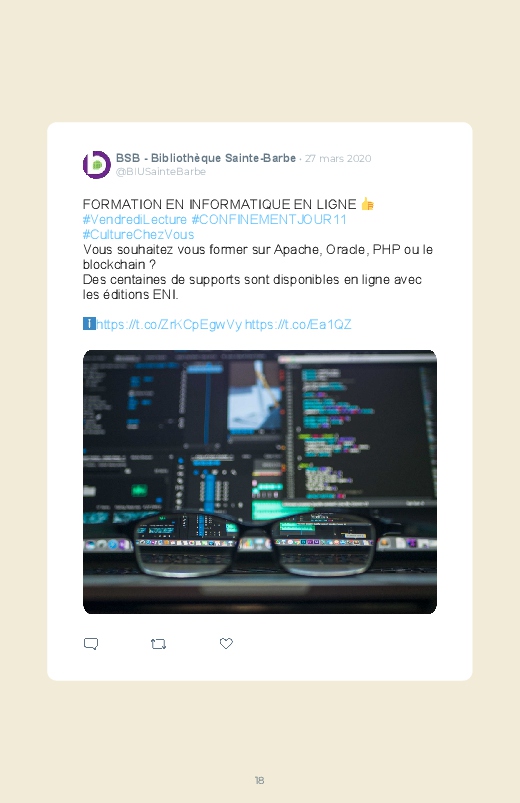Screen dimensions: 520x803
Task: Click the text 'les éditions ENI'
Action: point(130,294)
